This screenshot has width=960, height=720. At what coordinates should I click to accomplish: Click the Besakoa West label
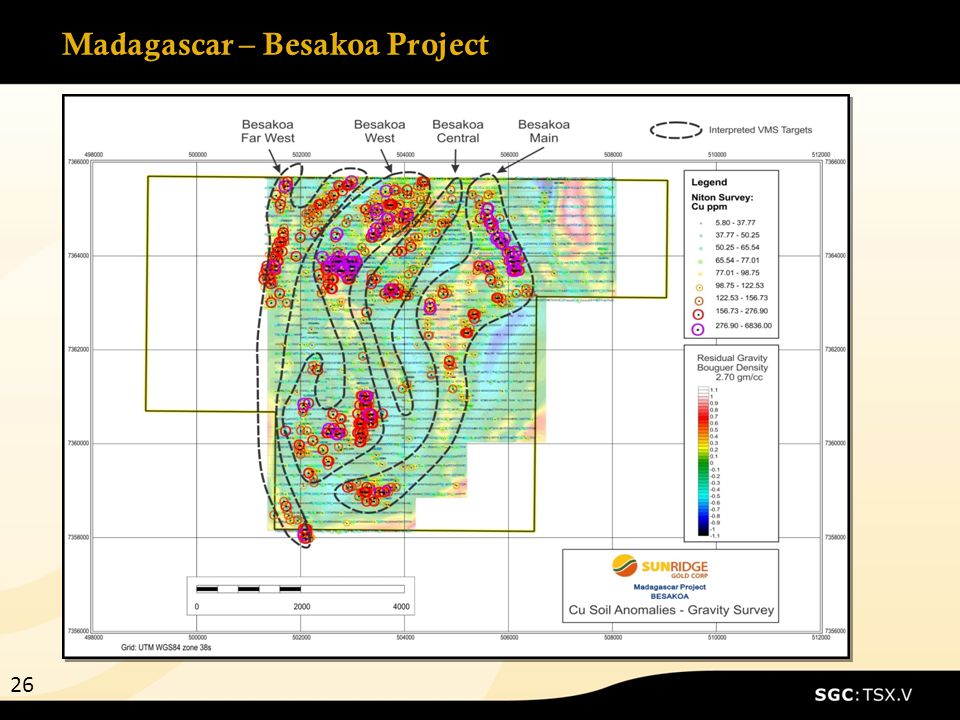380,131
